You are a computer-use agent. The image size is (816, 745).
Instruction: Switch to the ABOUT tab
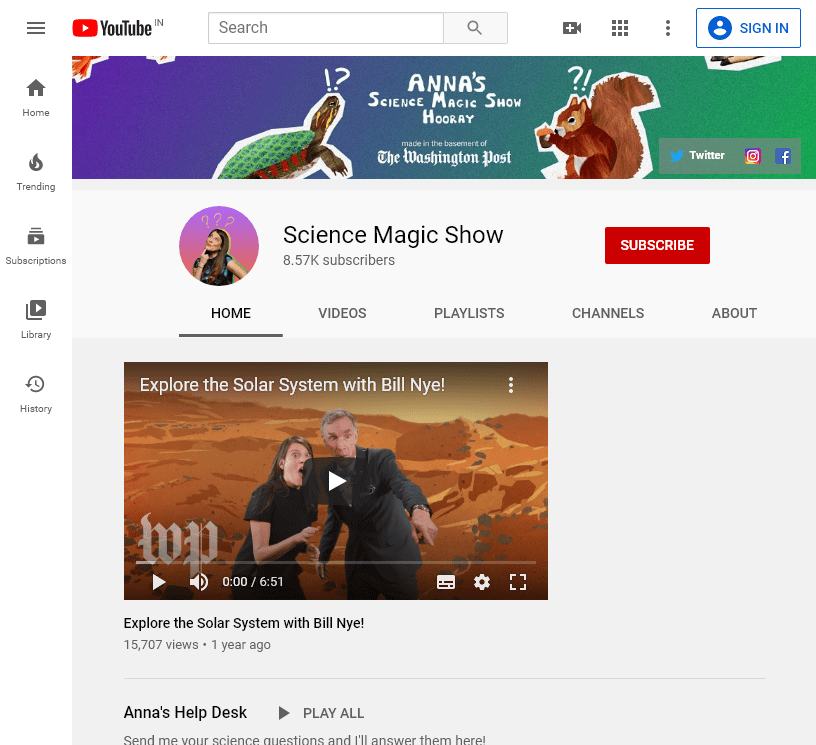coord(734,313)
